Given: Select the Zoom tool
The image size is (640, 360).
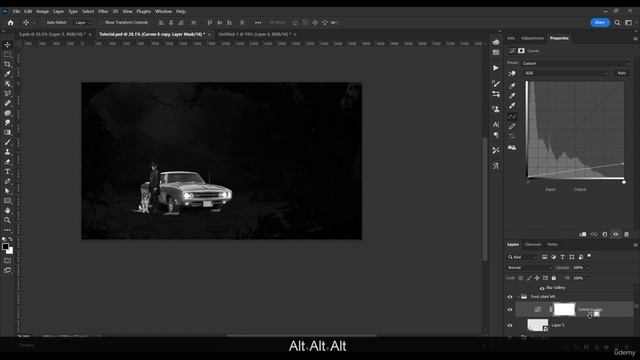Looking at the screenshot, I should coord(7,220).
